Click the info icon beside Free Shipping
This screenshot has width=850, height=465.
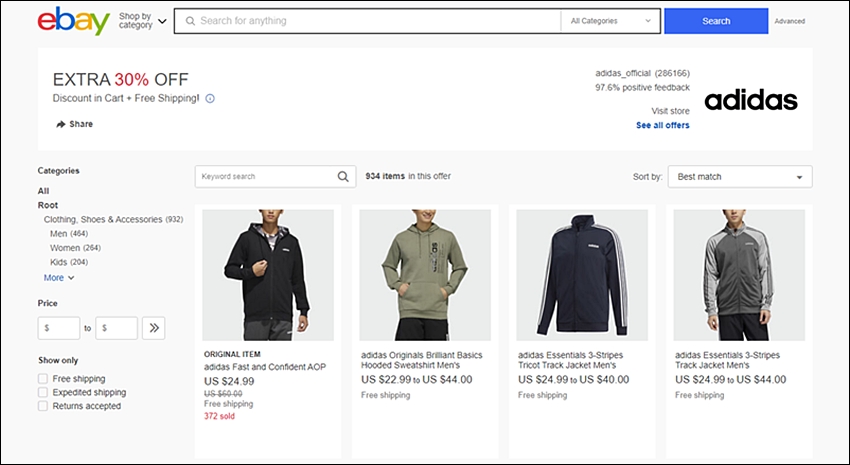pyautogui.click(x=210, y=99)
